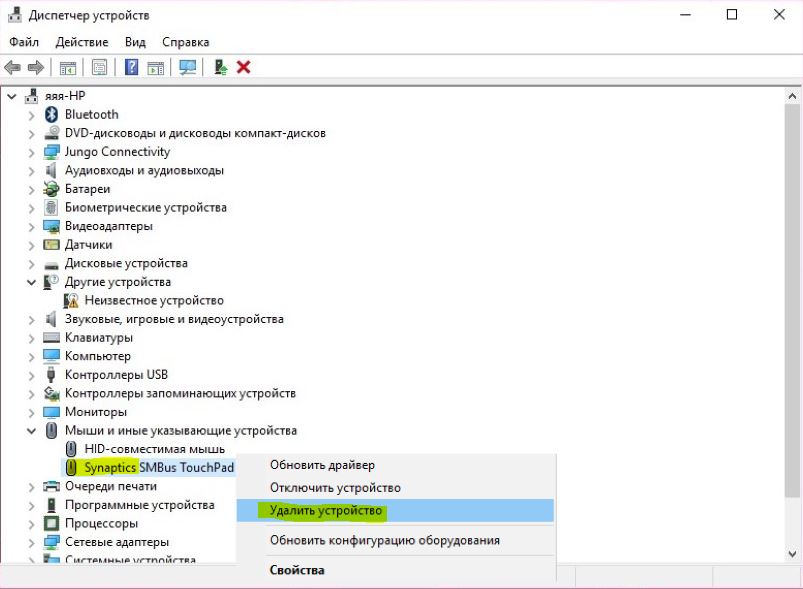
Task: Click the Bluetooth category icon
Action: (51, 114)
